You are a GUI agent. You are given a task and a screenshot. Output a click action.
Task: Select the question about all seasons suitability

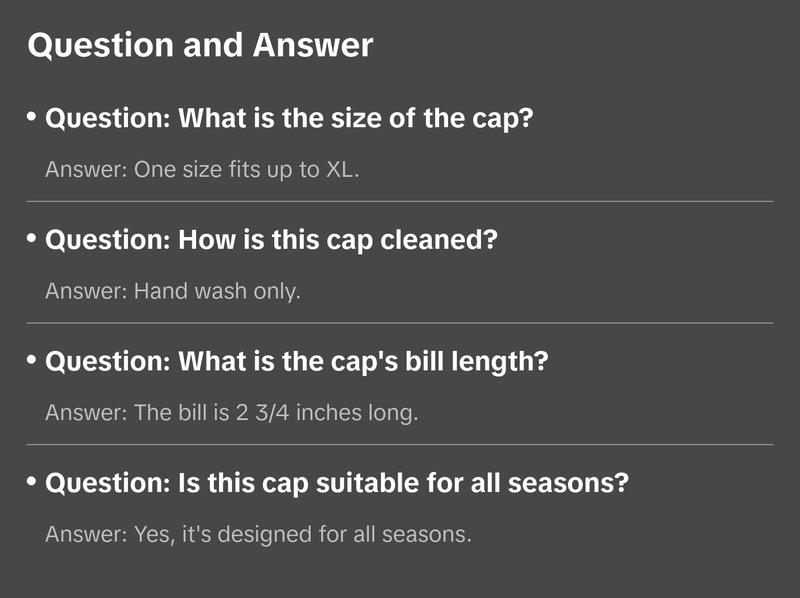(x=337, y=483)
